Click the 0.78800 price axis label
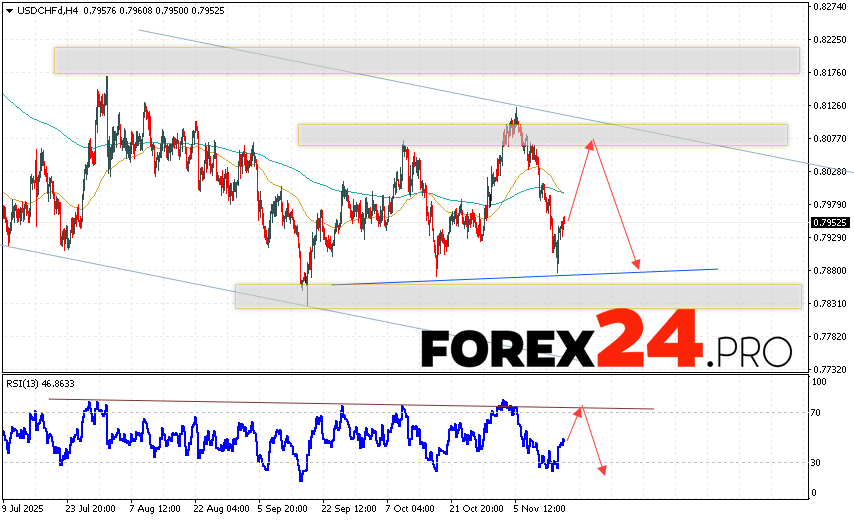Screen dimensions: 854x520 click(829, 271)
